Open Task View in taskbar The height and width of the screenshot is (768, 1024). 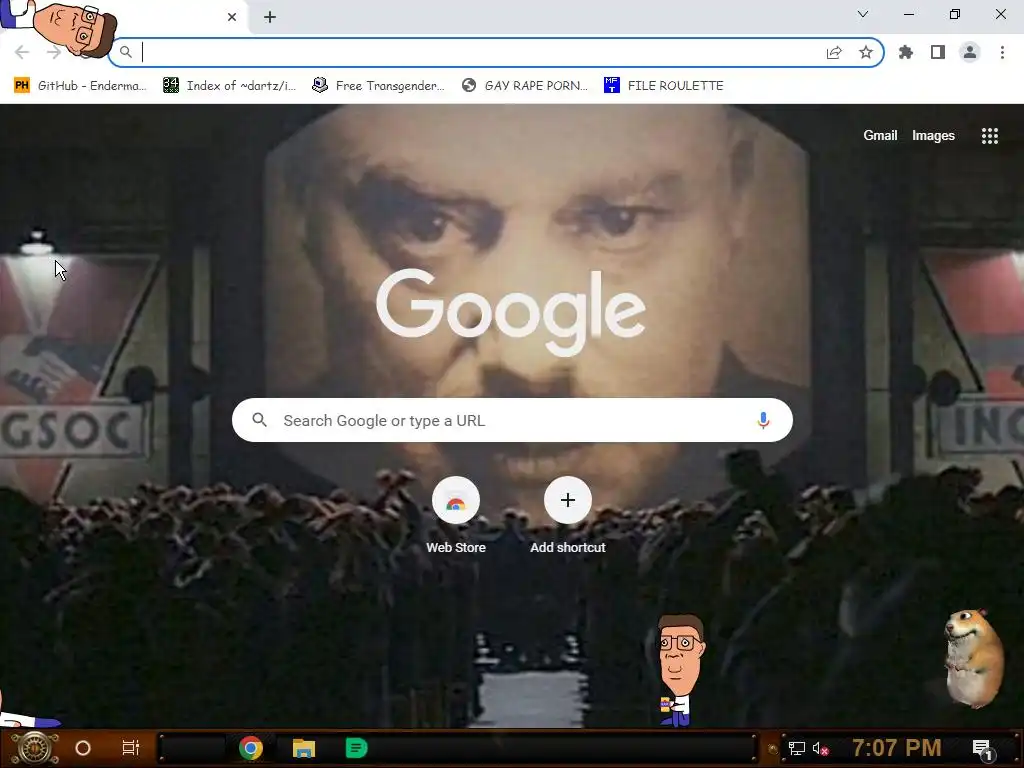pyautogui.click(x=131, y=748)
